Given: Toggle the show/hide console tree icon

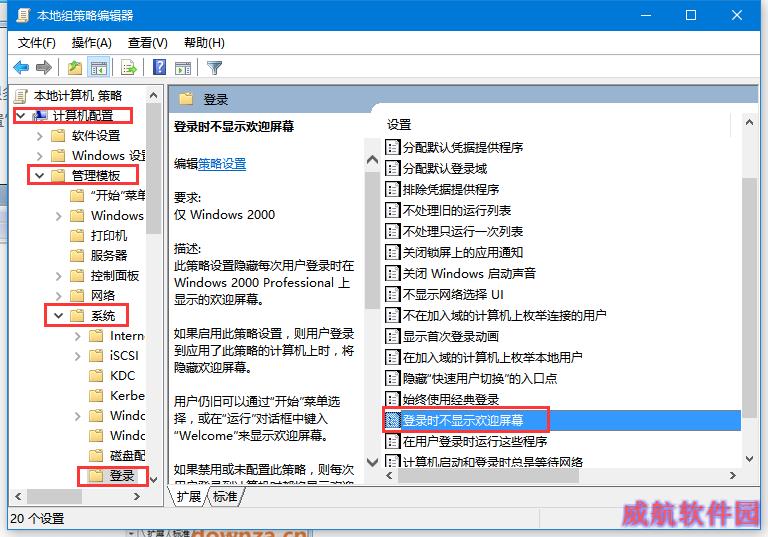Looking at the screenshot, I should [x=98, y=67].
